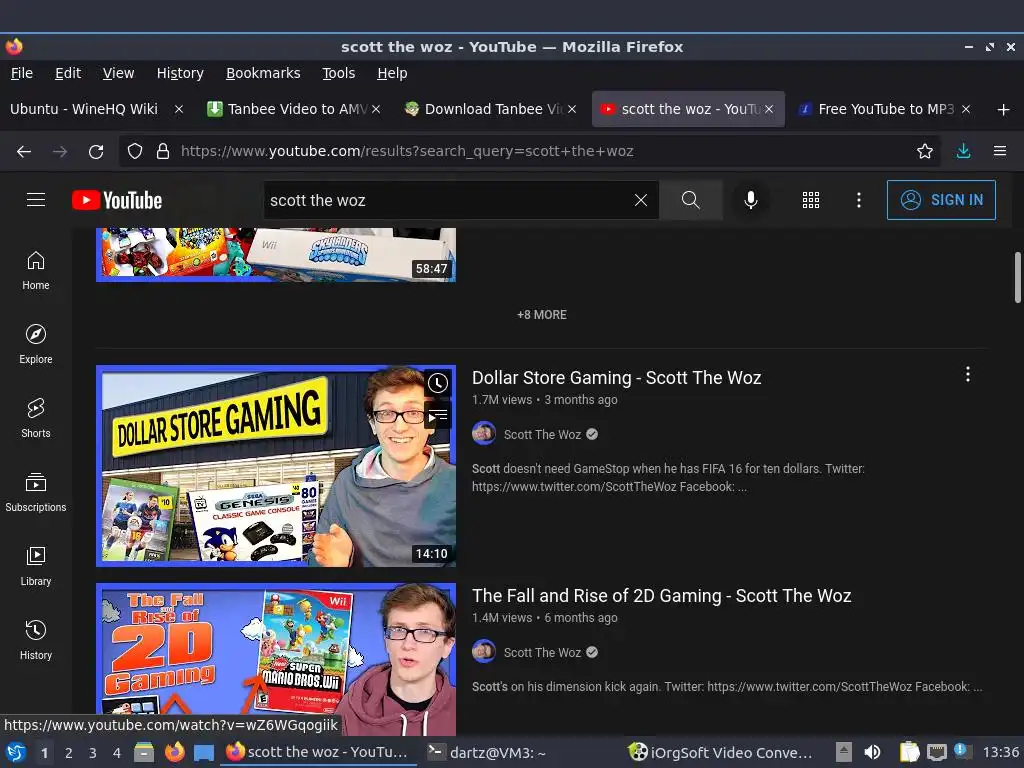The image size is (1024, 768).
Task: Show site security padlock info
Action: (163, 152)
